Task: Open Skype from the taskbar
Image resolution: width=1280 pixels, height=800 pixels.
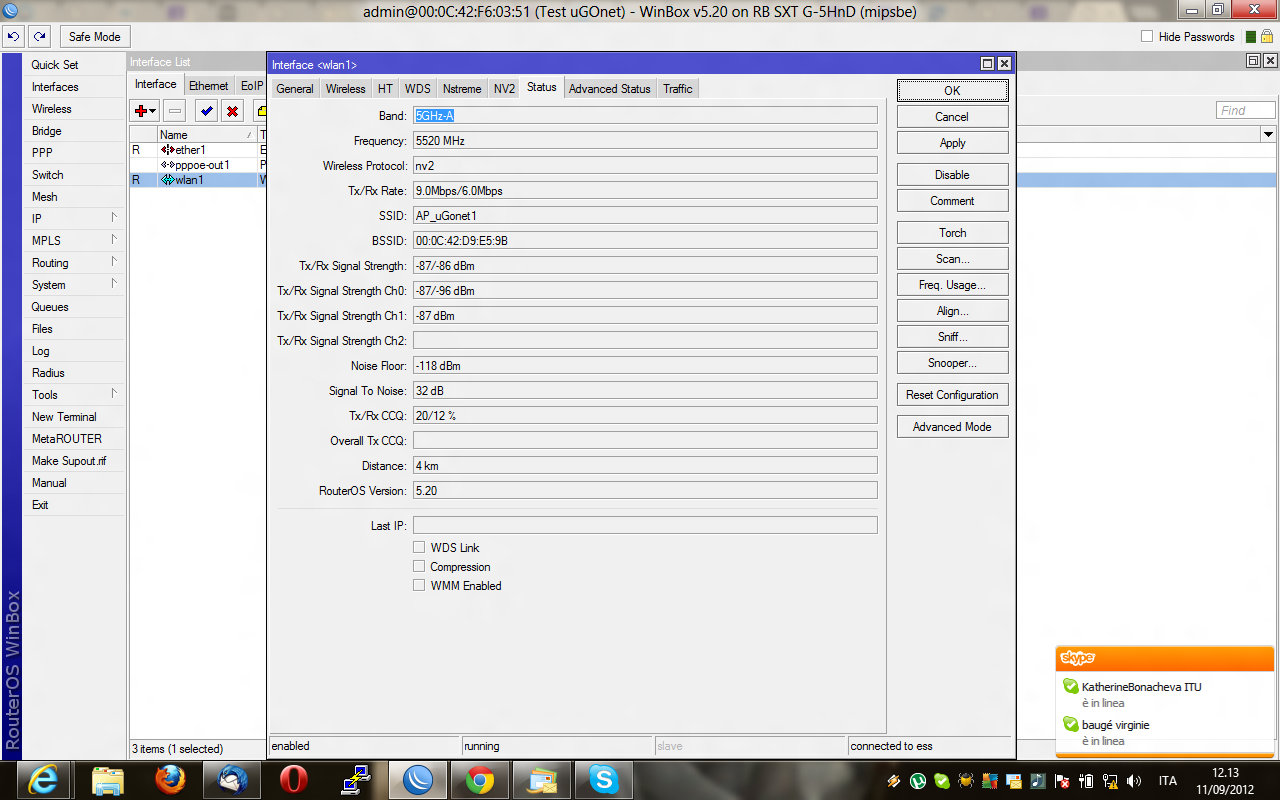Action: click(604, 780)
